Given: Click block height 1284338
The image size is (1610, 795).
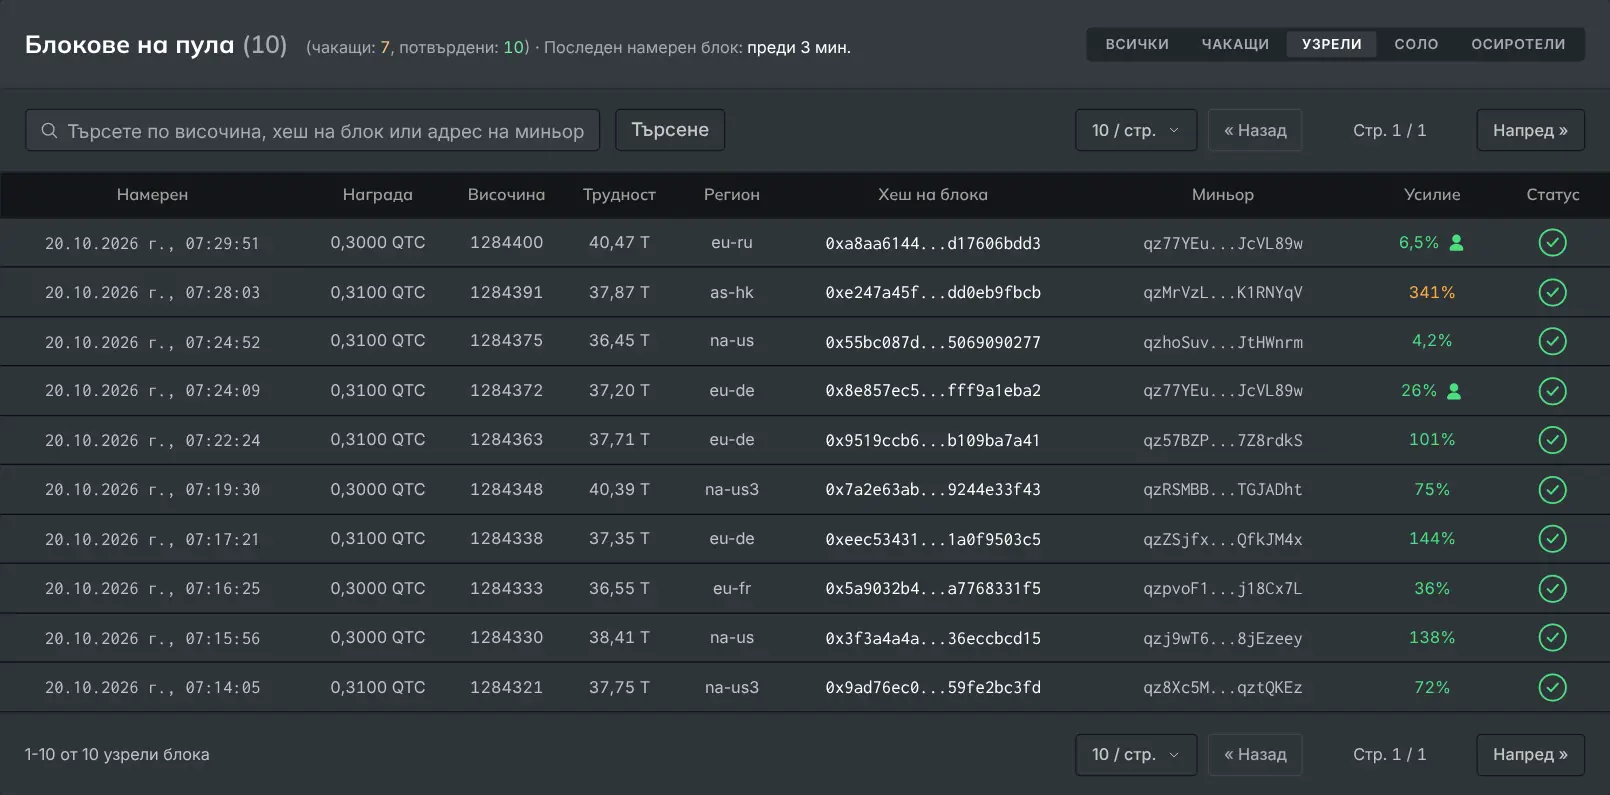Looking at the screenshot, I should tap(506, 539).
